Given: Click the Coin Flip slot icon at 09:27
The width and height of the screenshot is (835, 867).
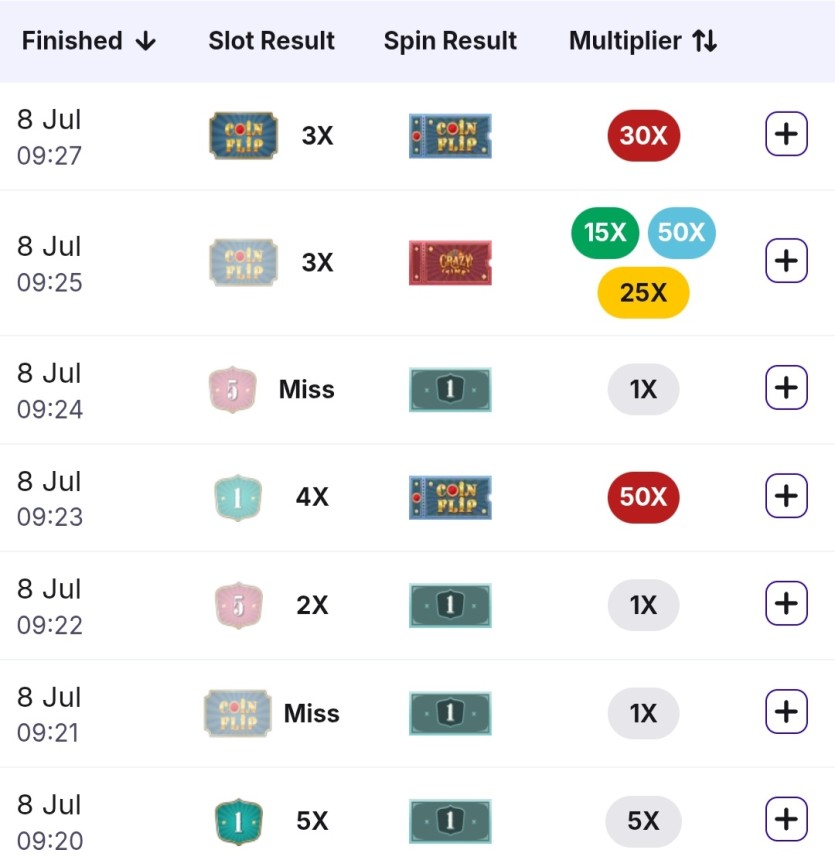Looking at the screenshot, I should click(243, 135).
